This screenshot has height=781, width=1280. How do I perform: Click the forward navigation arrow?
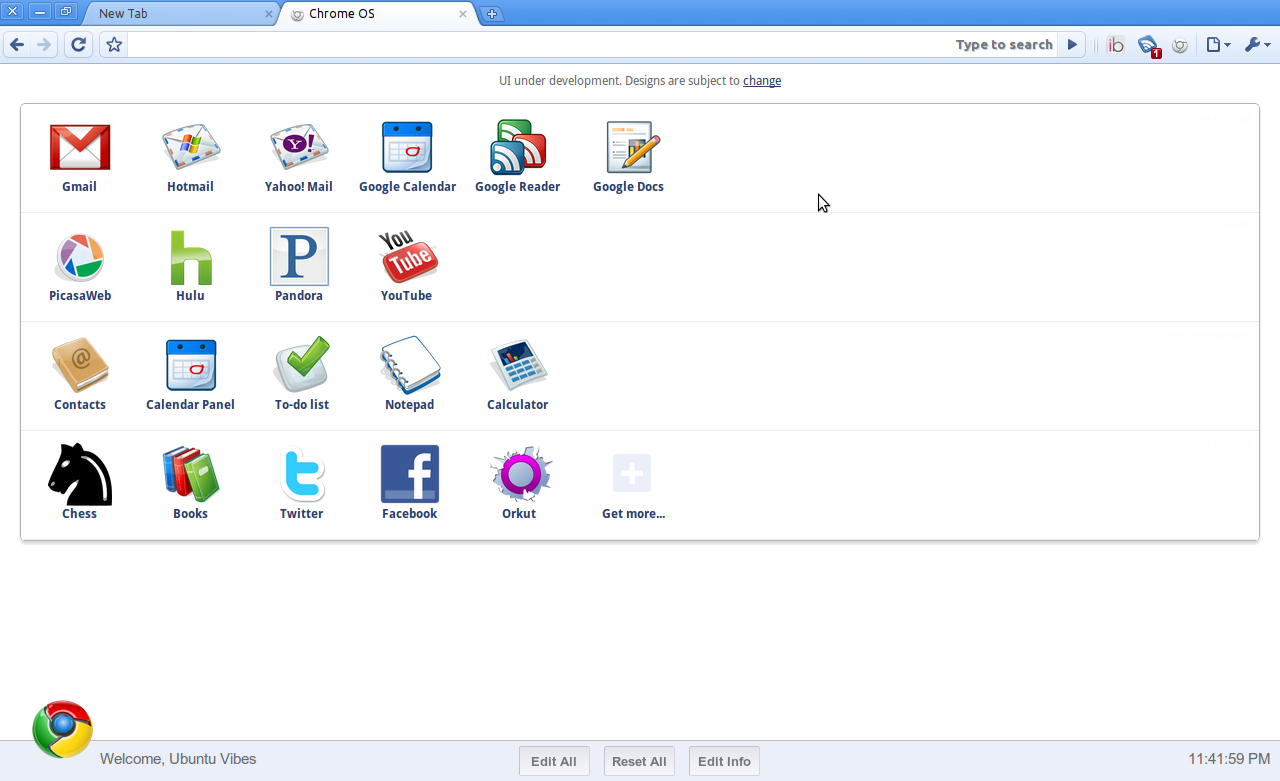point(43,45)
